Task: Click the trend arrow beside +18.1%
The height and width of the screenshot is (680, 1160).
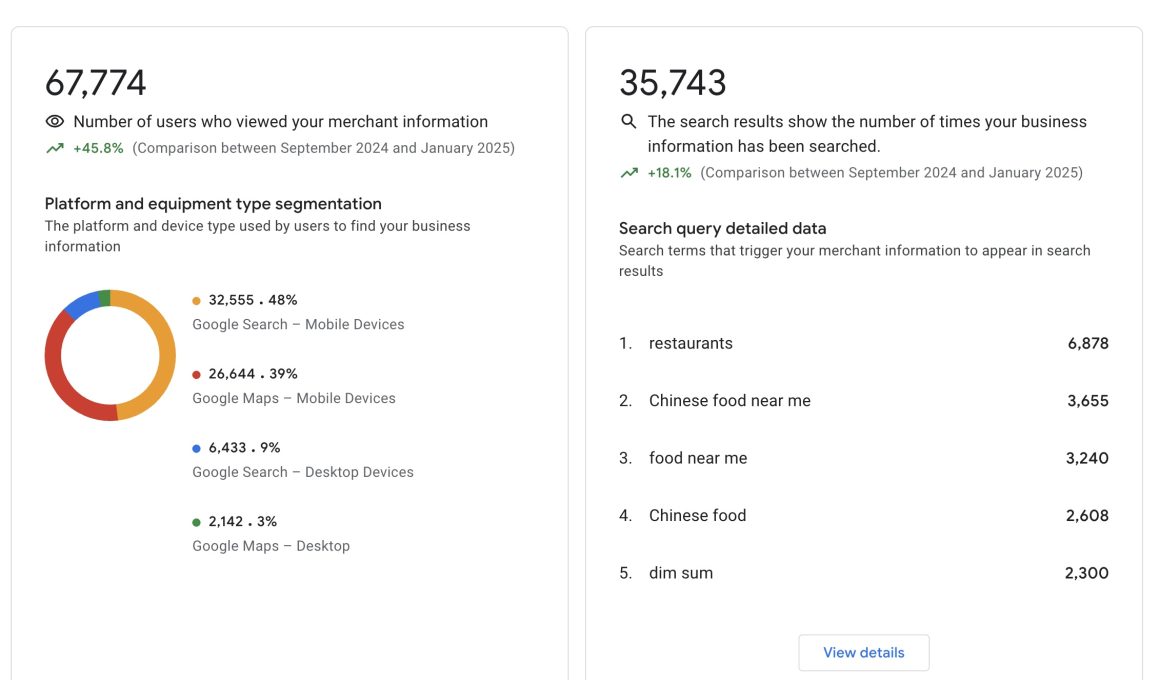Action: 628,171
